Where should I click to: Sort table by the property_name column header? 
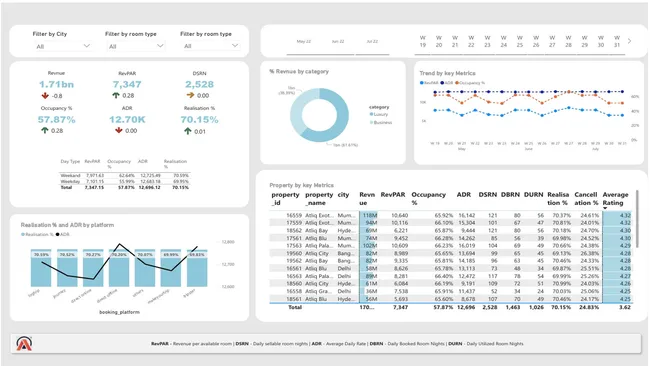[319, 199]
